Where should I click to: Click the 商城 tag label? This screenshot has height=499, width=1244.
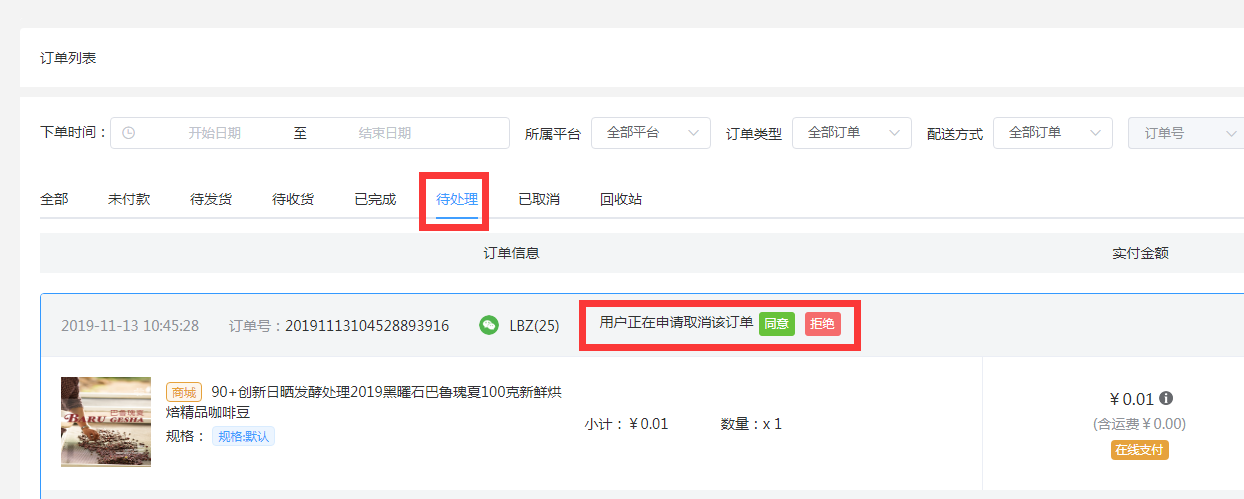[184, 393]
